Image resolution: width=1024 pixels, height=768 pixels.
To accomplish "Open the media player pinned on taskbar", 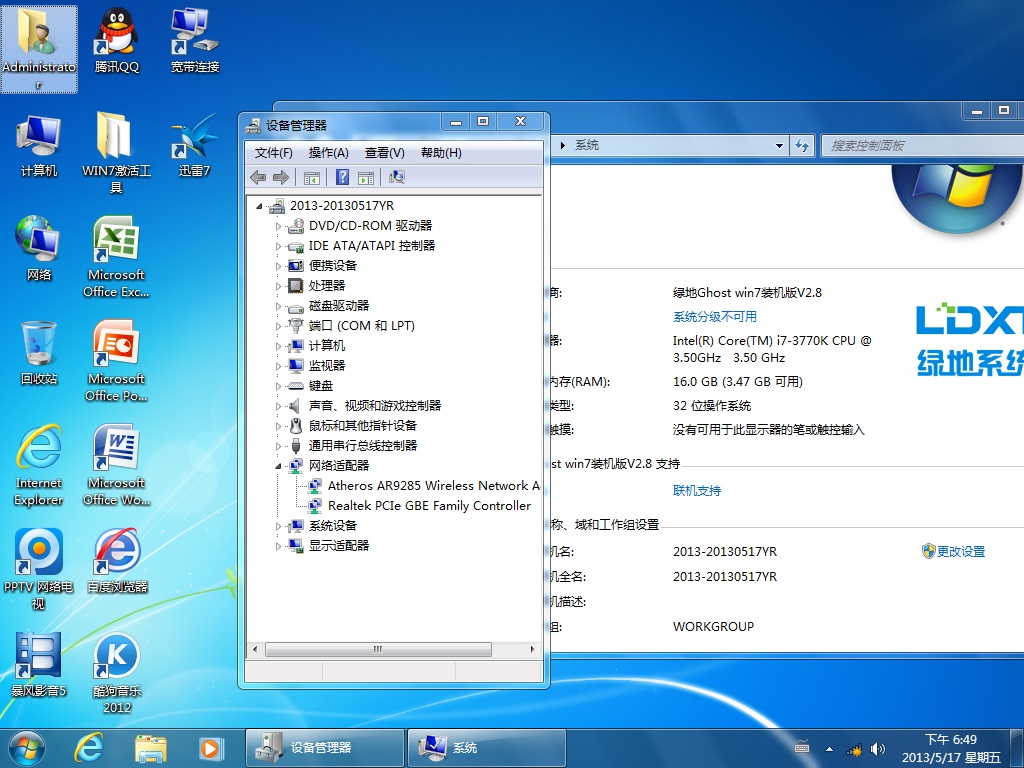I will click(x=211, y=748).
